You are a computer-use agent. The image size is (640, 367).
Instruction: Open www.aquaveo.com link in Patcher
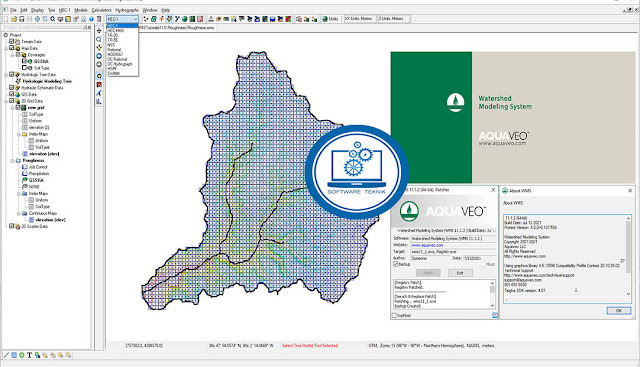click(427, 245)
